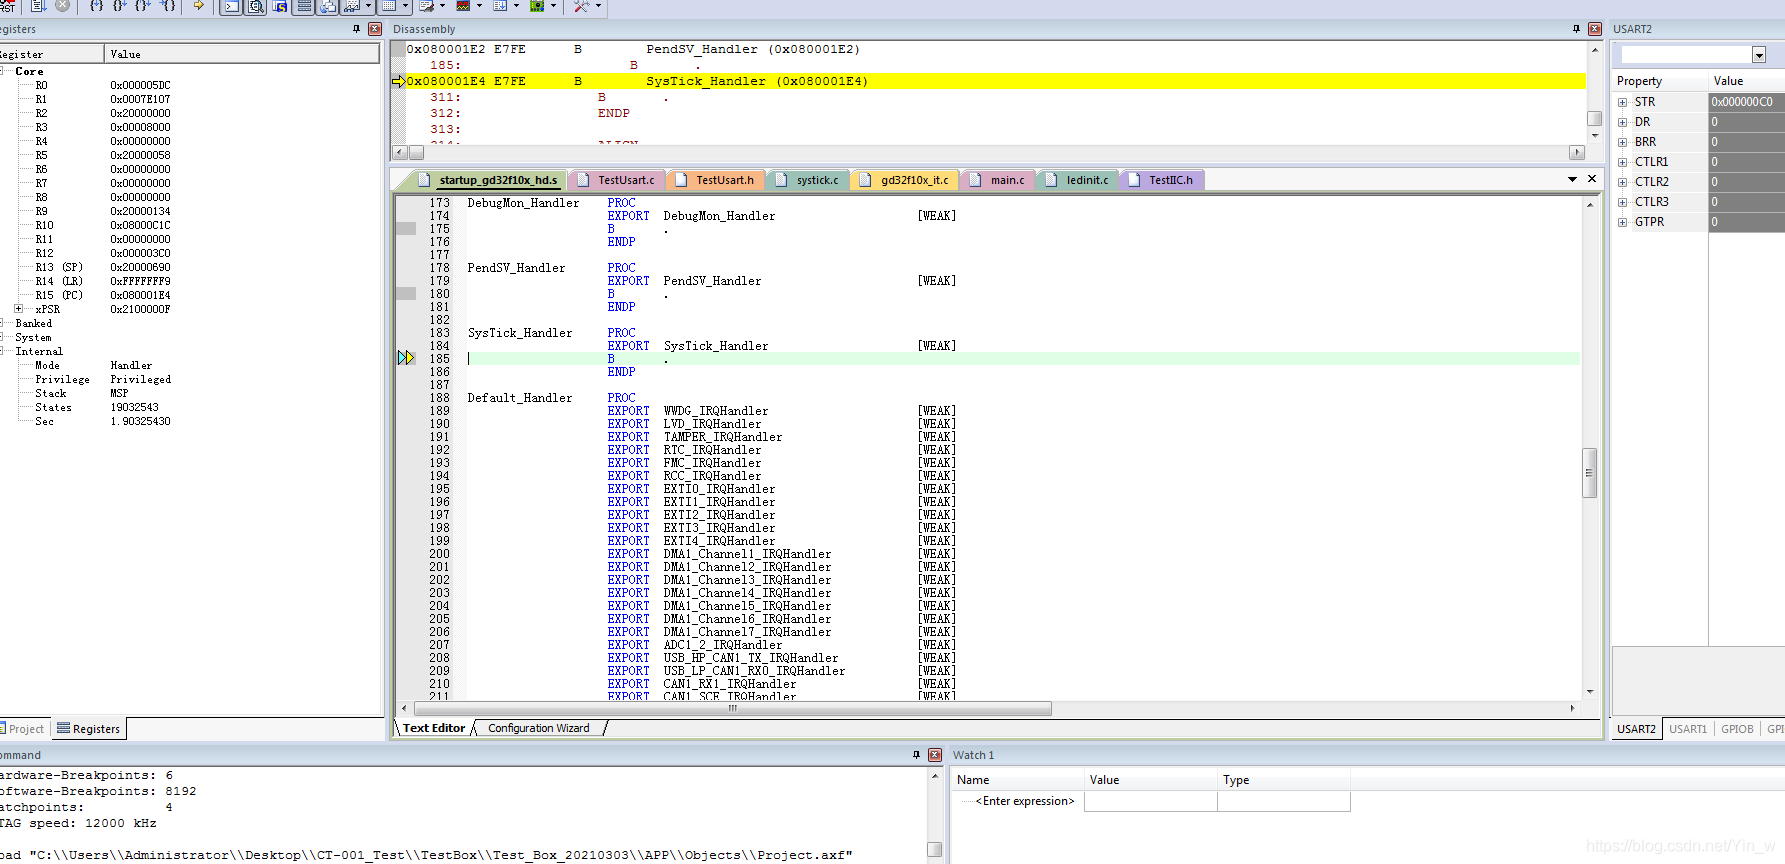1785x864 pixels.
Task: Expand the CTLR1 register node
Action: pyautogui.click(x=1622, y=162)
